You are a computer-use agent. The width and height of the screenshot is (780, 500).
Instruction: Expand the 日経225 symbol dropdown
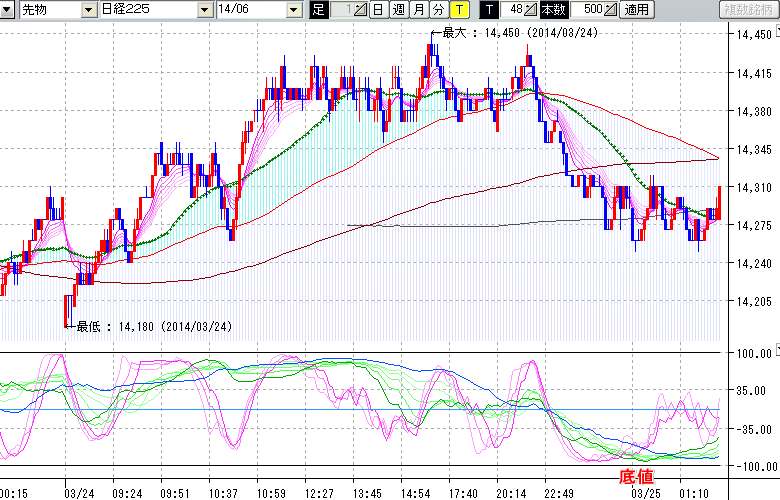coord(206,10)
